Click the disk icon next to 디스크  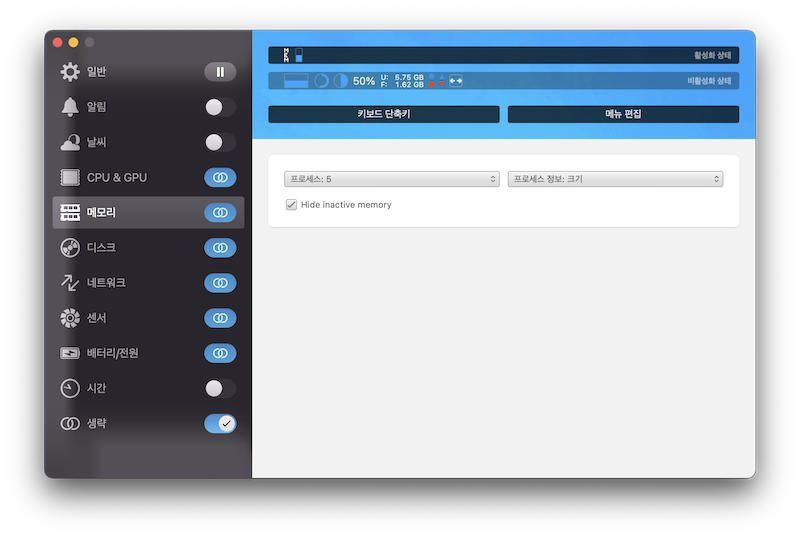click(x=70, y=248)
